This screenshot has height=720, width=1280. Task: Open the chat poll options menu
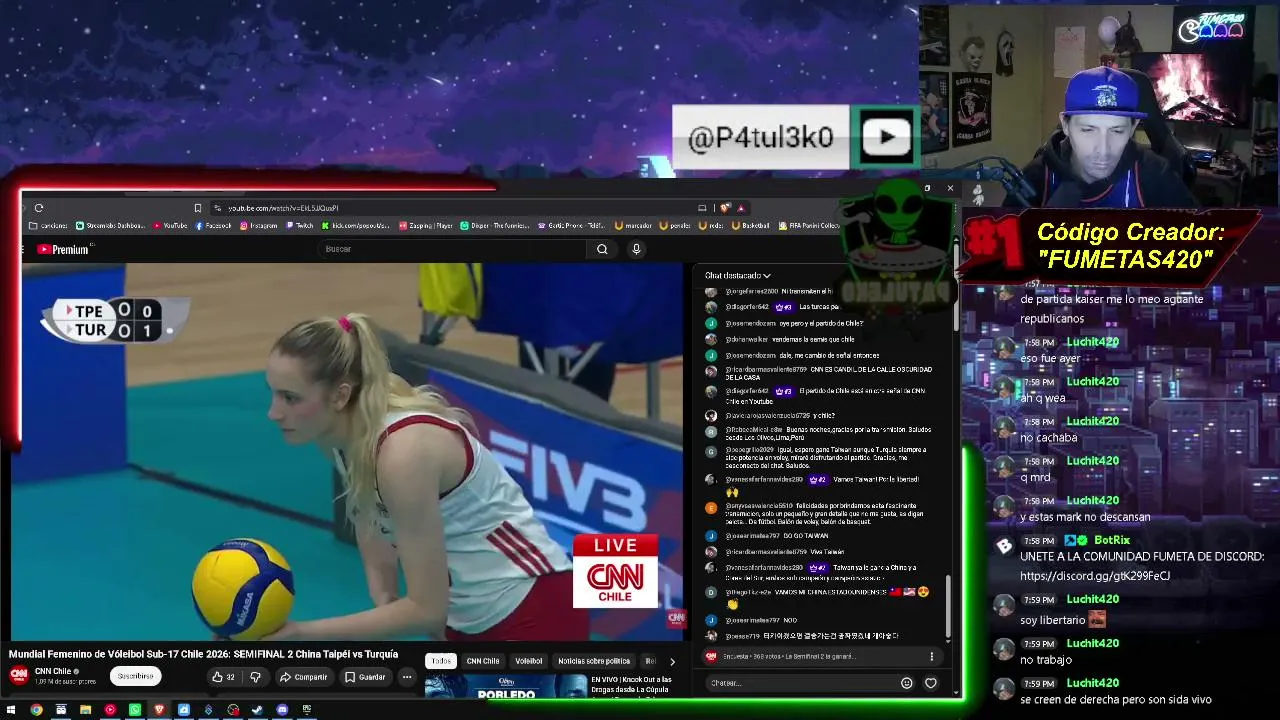931,656
